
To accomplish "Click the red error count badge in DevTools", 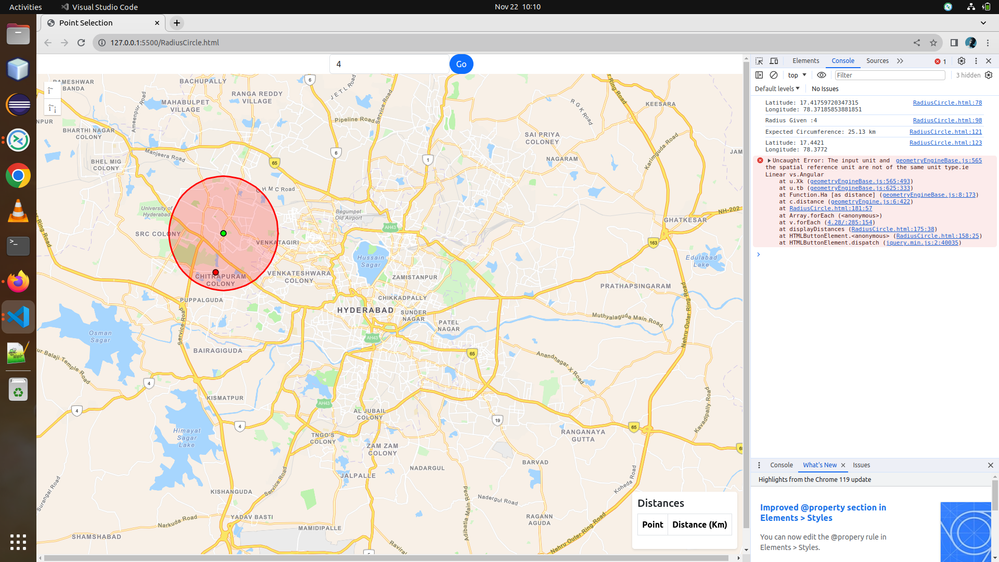I will click(940, 61).
